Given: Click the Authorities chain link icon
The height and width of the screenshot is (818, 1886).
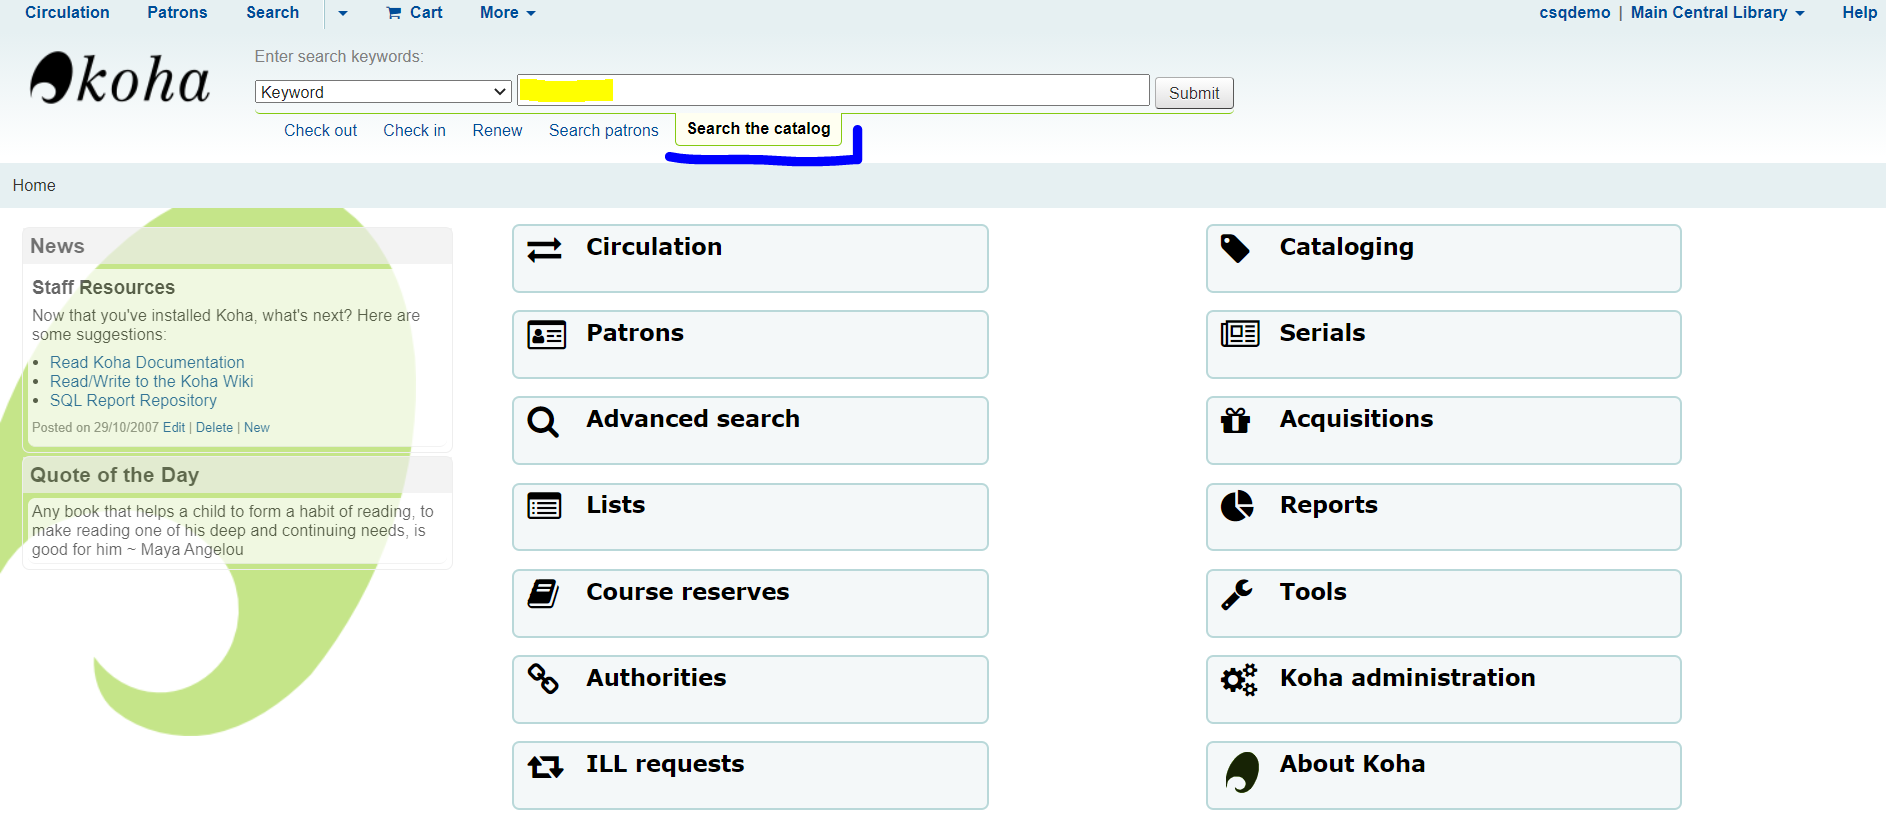Looking at the screenshot, I should point(543,679).
